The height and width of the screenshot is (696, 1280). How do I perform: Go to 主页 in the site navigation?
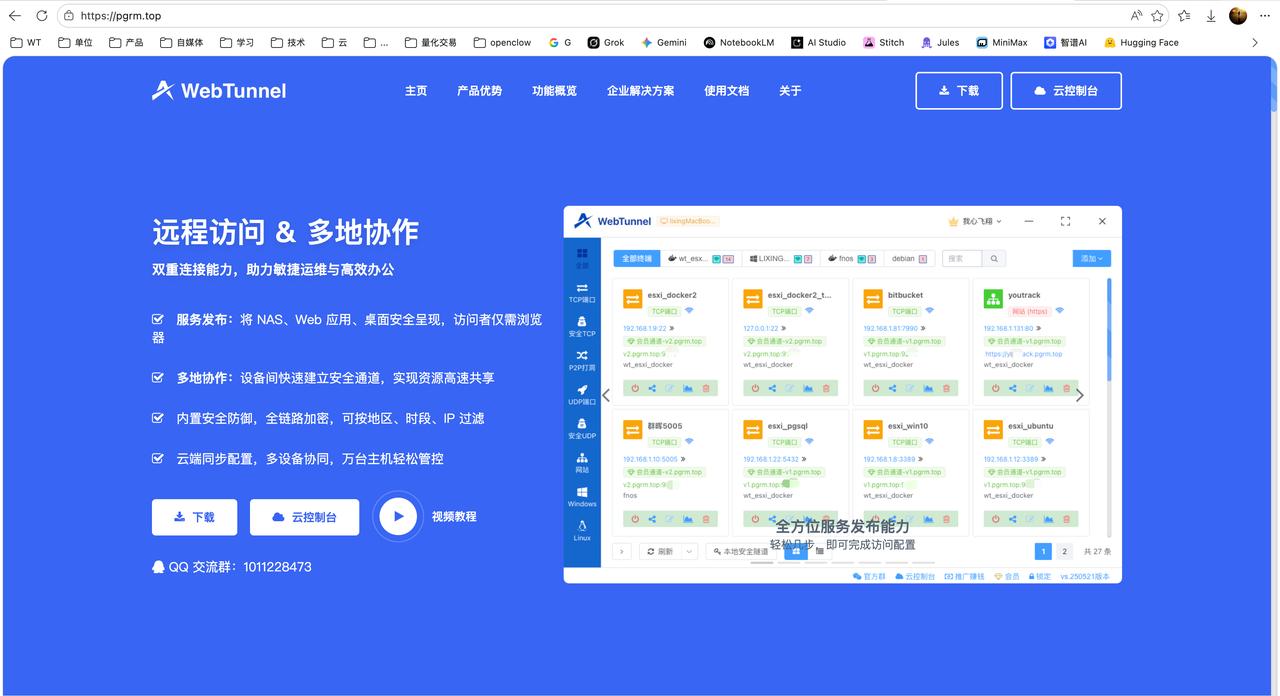416,91
